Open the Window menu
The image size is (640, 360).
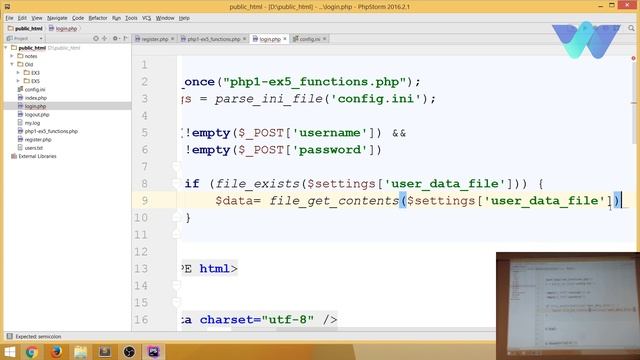165,18
